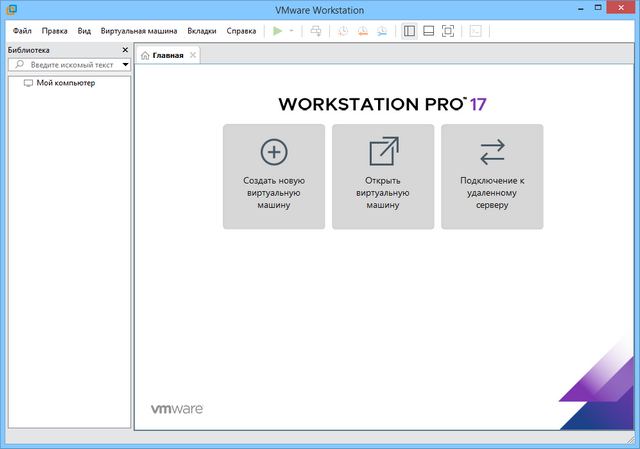This screenshot has height=449, width=640.
Task: Create a new virtual machine
Action: click(x=273, y=176)
